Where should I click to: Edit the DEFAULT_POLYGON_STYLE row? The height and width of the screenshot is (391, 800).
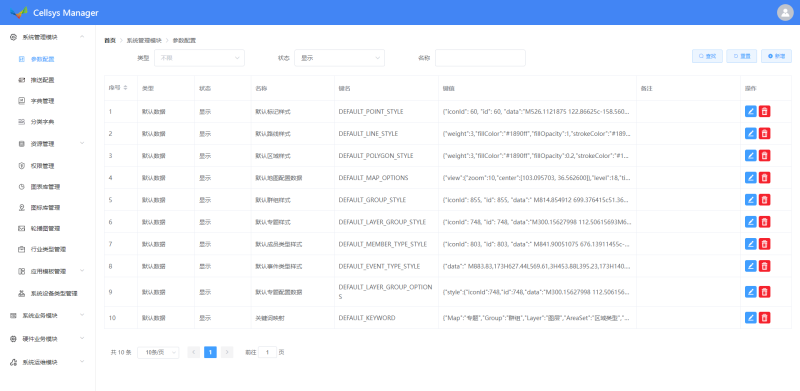click(x=751, y=155)
